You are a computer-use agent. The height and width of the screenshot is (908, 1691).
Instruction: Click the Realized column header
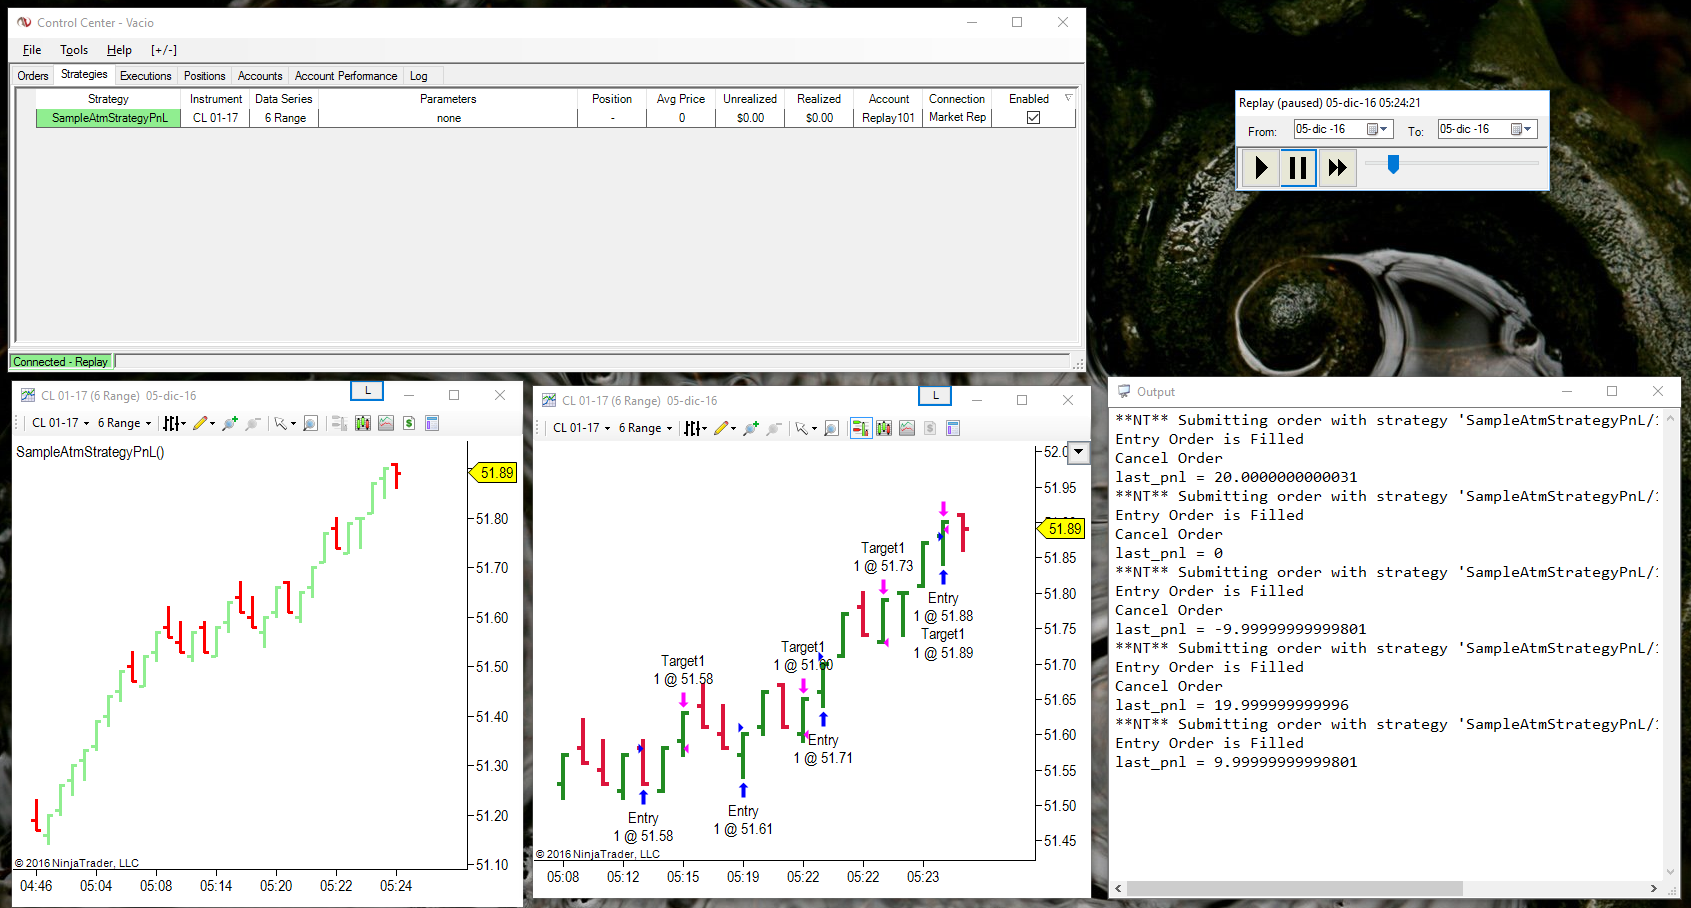pyautogui.click(x=819, y=99)
